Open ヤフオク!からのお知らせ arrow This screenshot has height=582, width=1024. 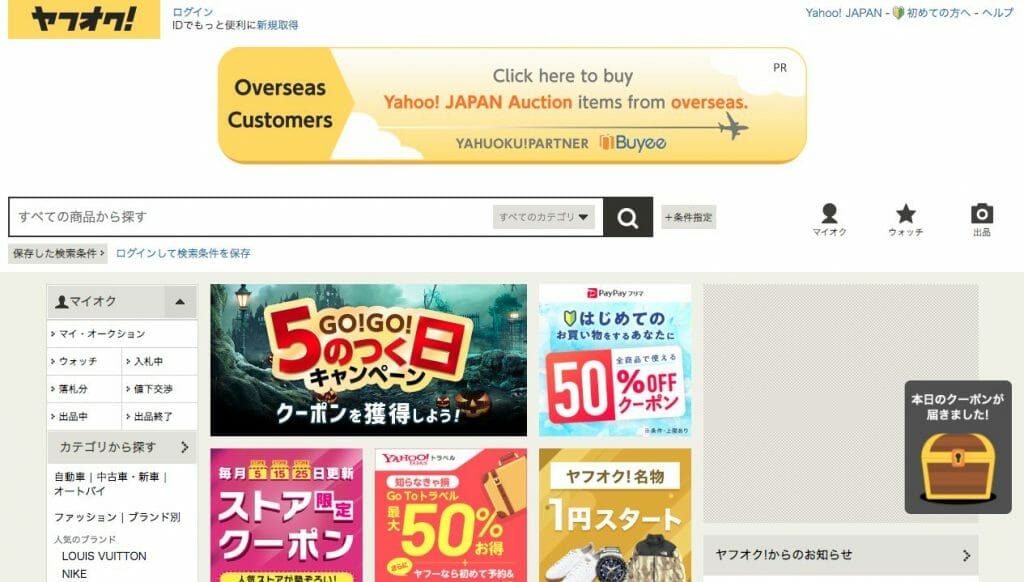click(967, 555)
